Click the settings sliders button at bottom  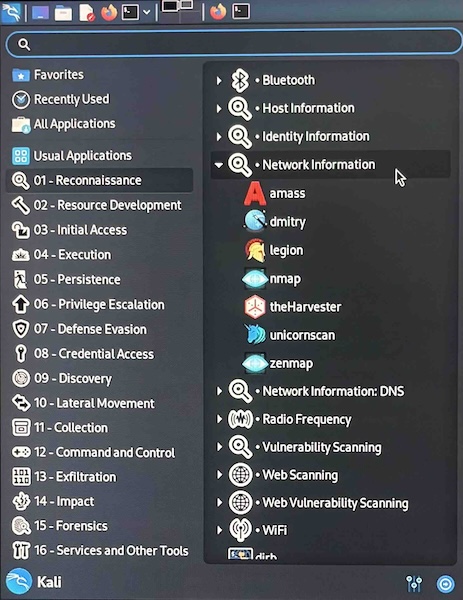coord(414,584)
